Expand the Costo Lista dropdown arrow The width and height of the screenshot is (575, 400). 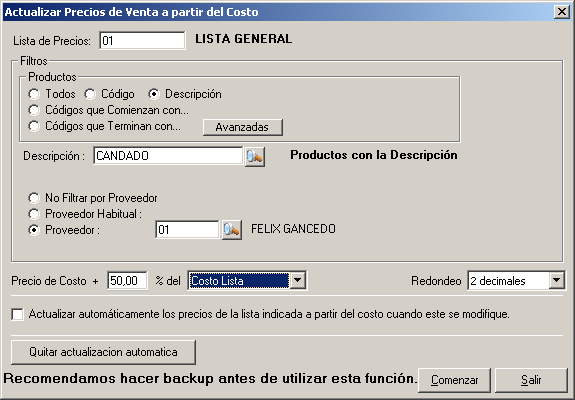pos(297,280)
